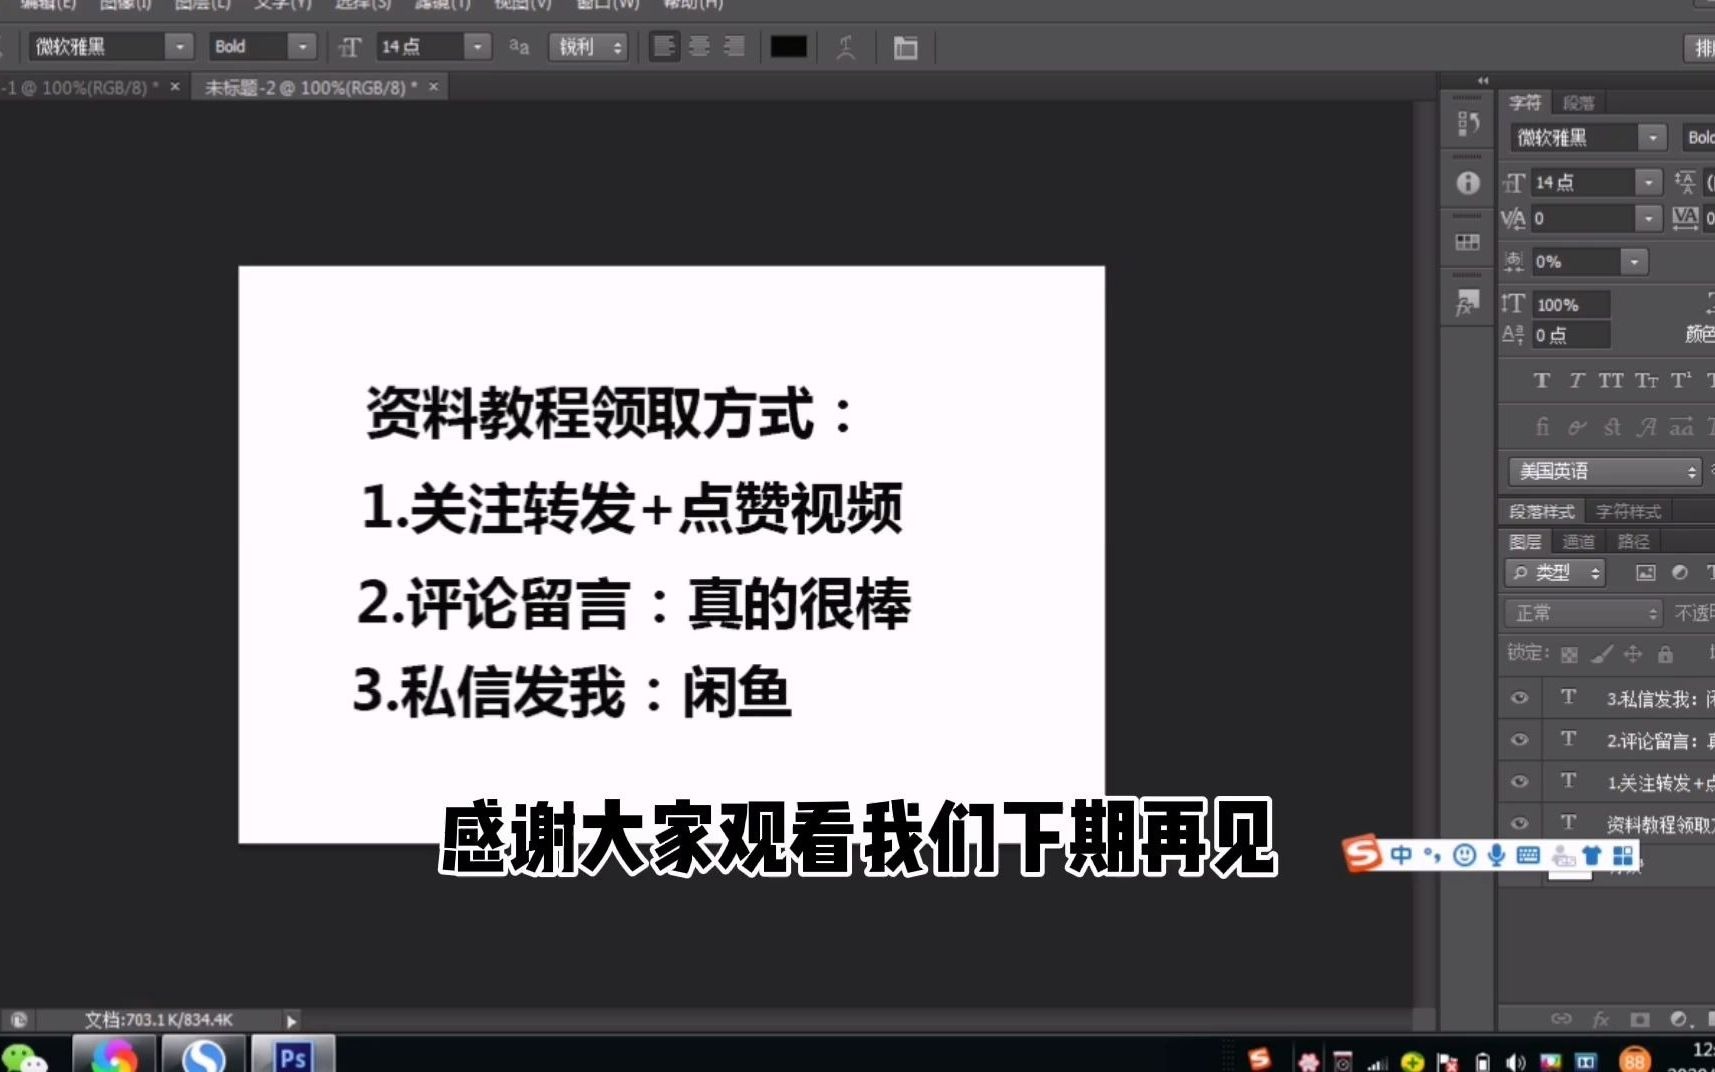Lock transparent pixels checkerboard icon
1715x1072 pixels.
(1569, 655)
